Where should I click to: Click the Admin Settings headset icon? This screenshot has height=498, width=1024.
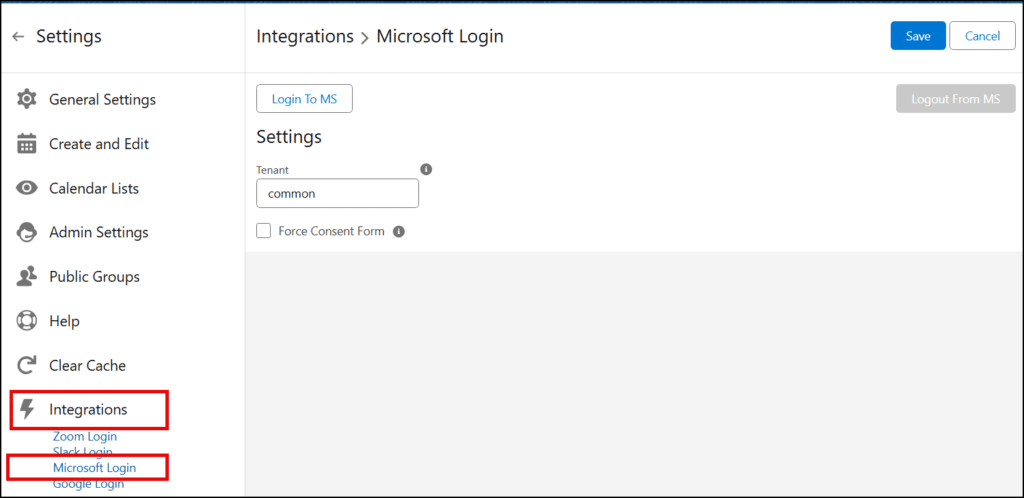[27, 233]
